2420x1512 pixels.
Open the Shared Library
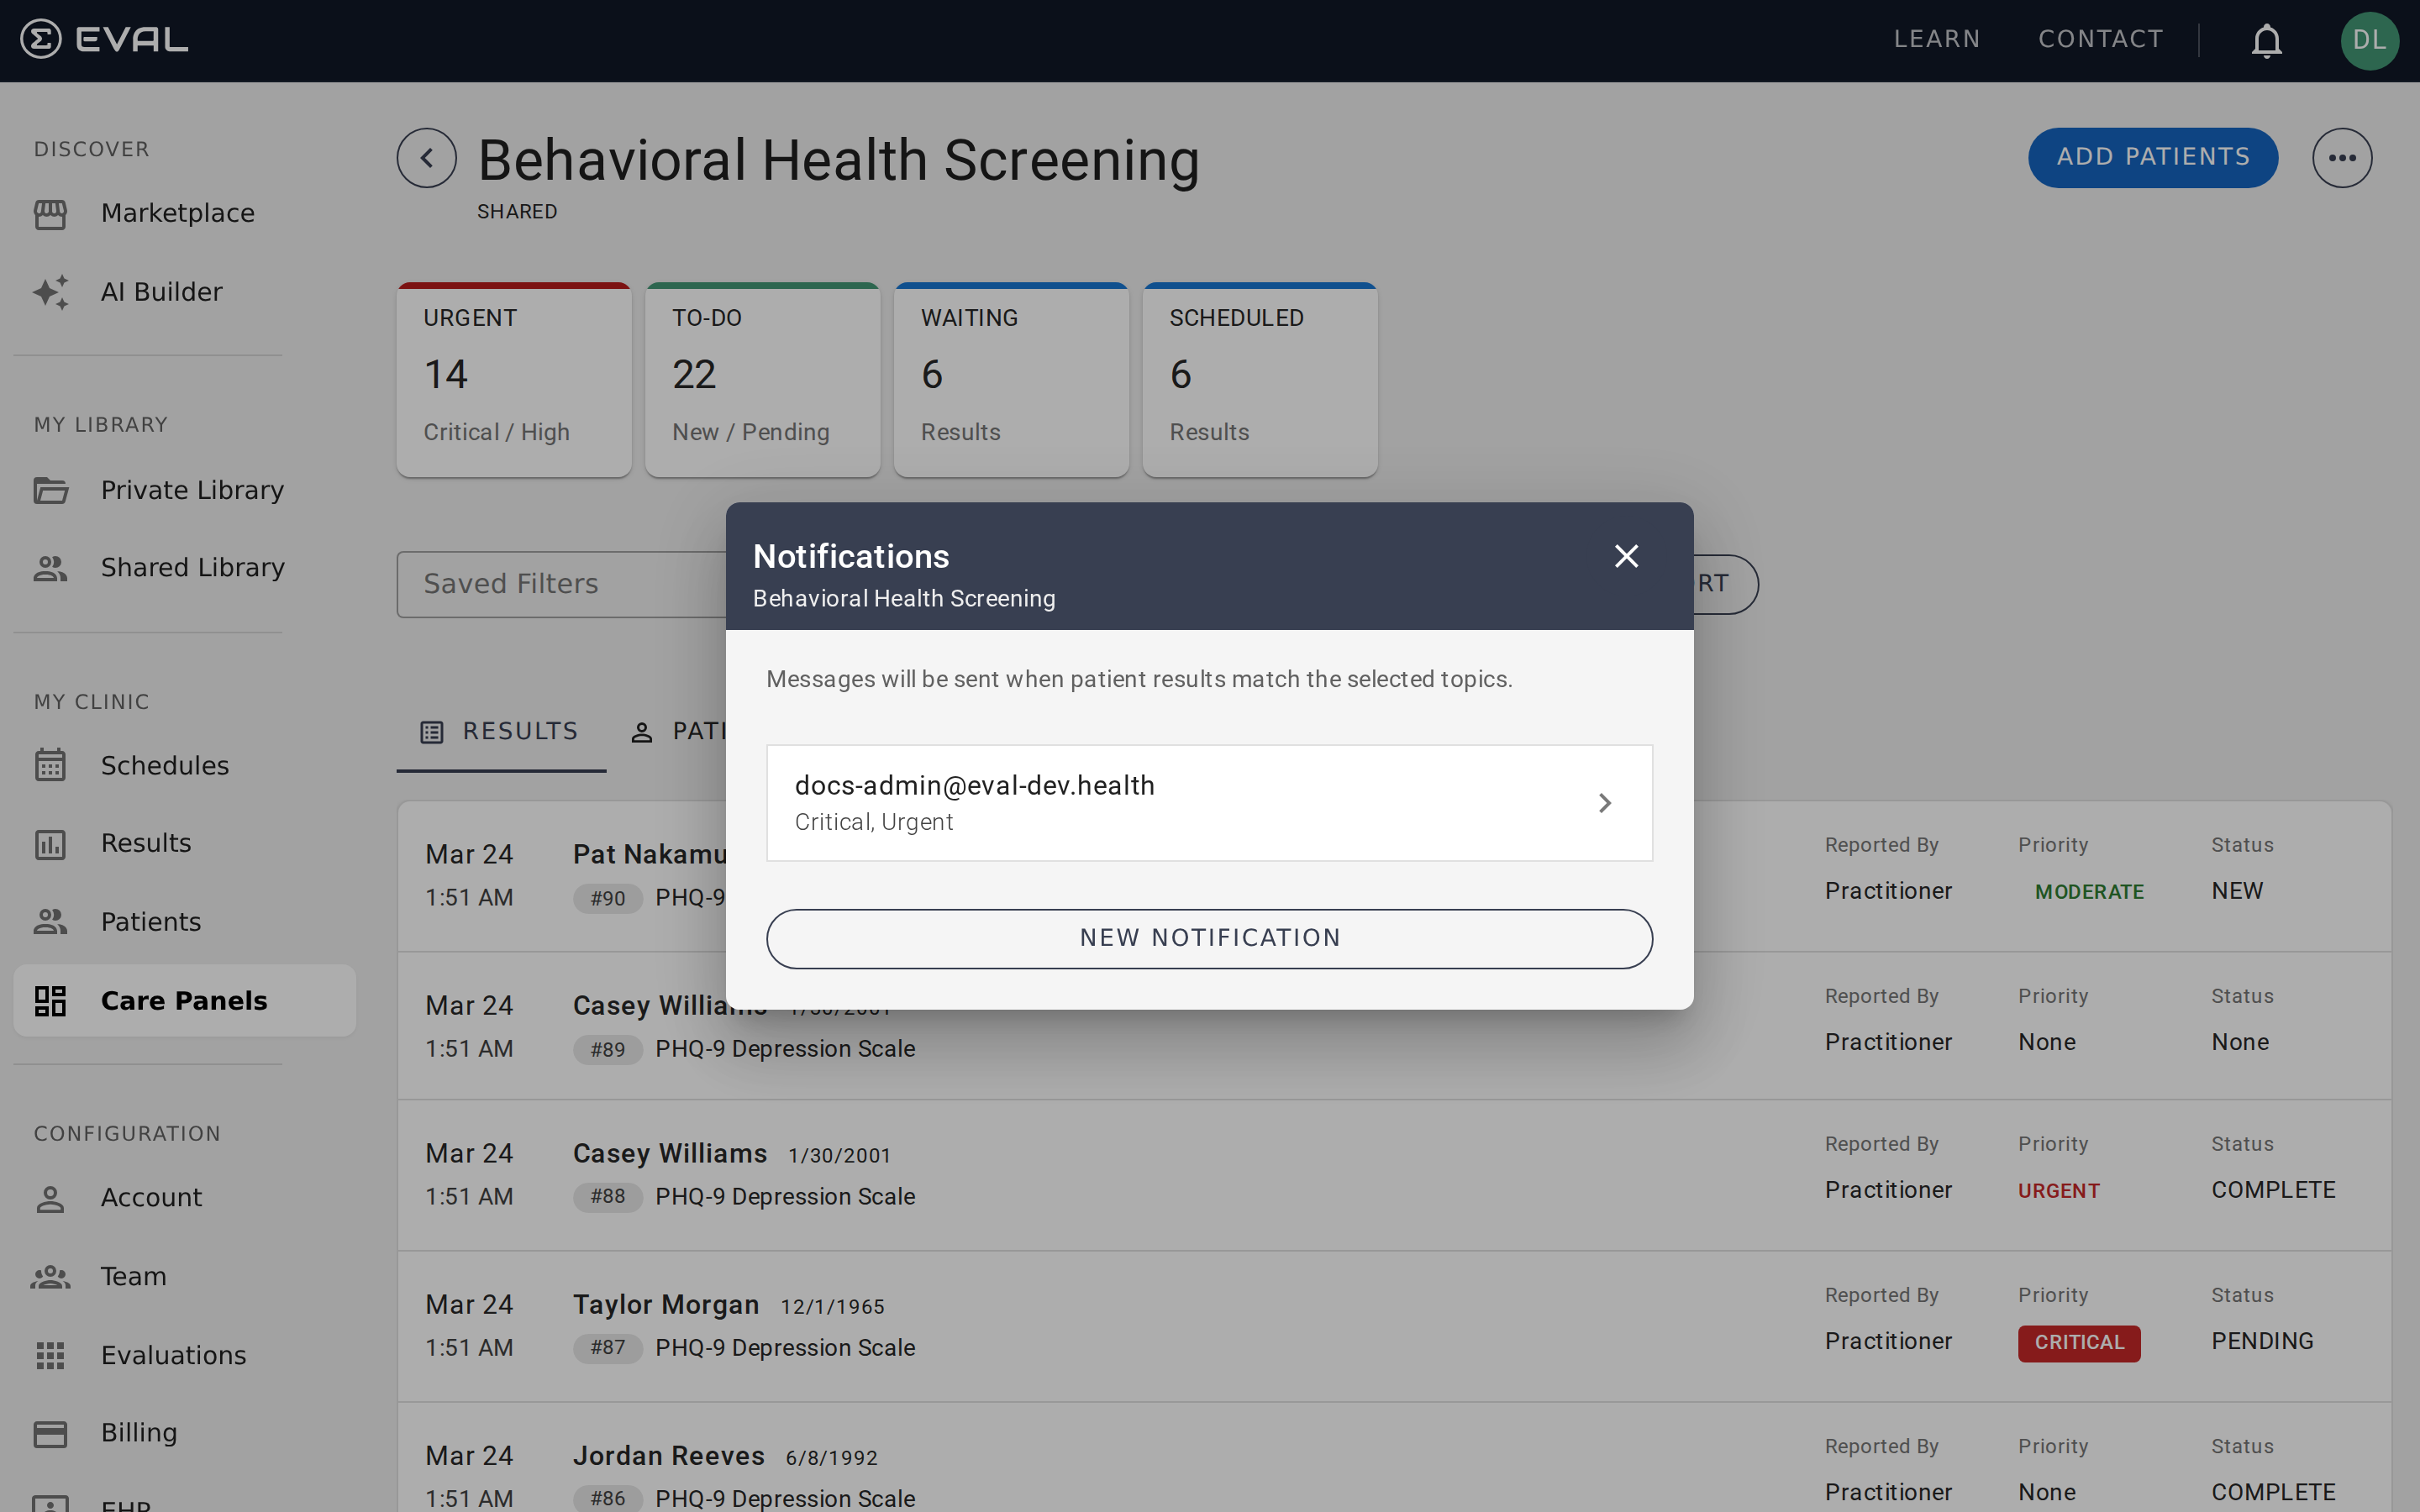tap(192, 567)
